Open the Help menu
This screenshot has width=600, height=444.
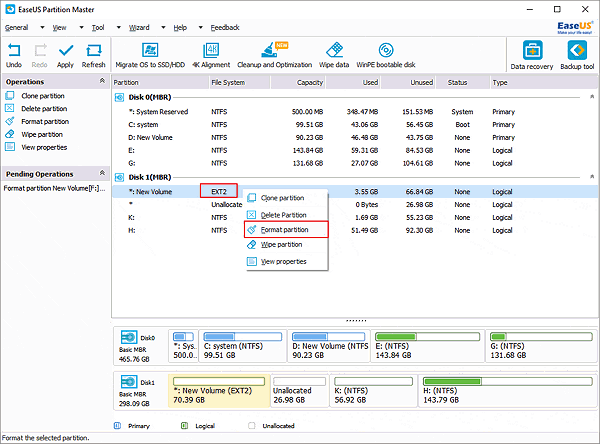[x=180, y=28]
